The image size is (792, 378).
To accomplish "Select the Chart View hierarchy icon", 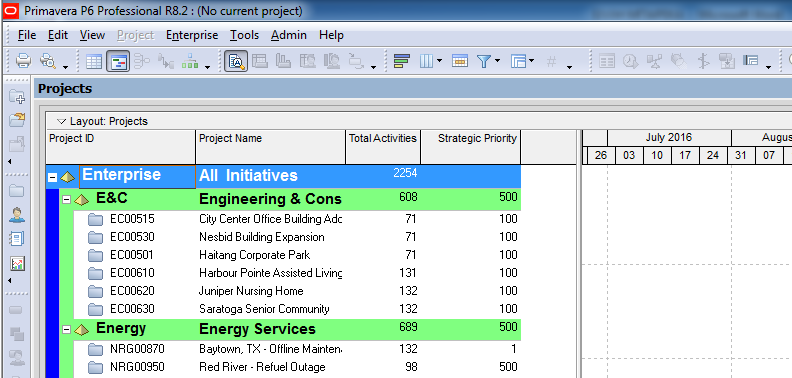I will [x=190, y=61].
